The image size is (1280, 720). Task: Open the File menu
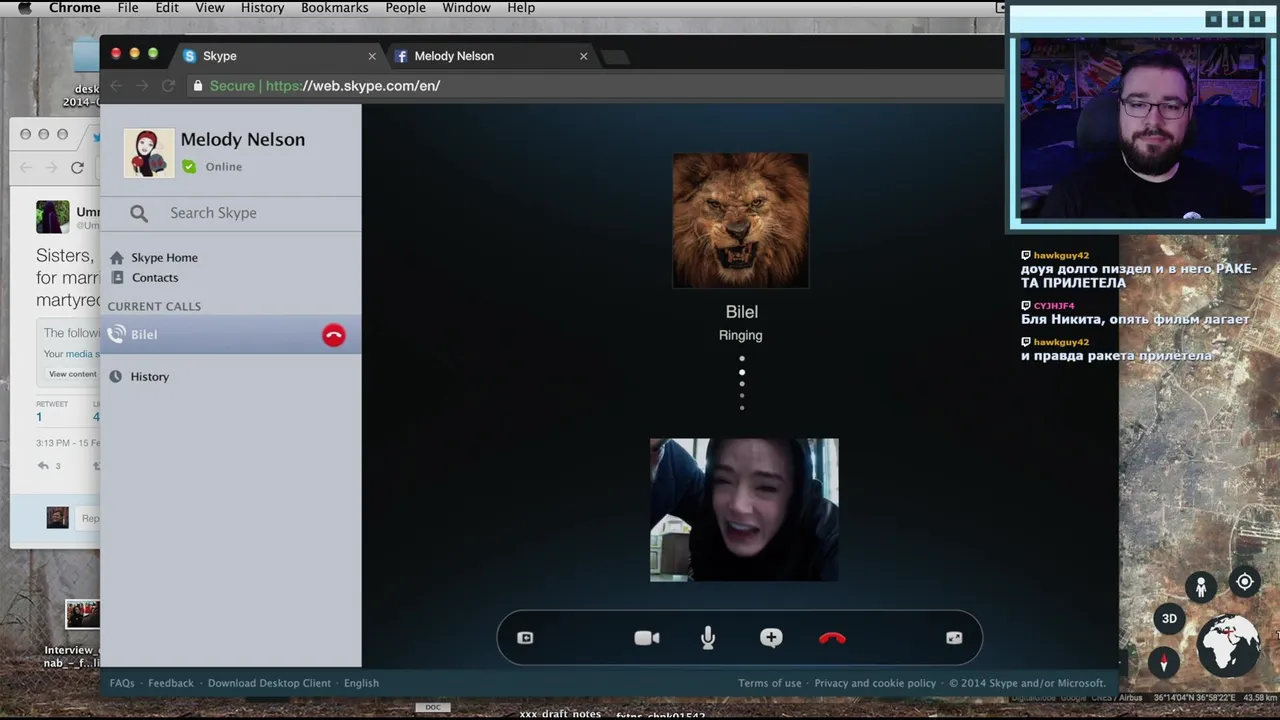click(x=128, y=8)
